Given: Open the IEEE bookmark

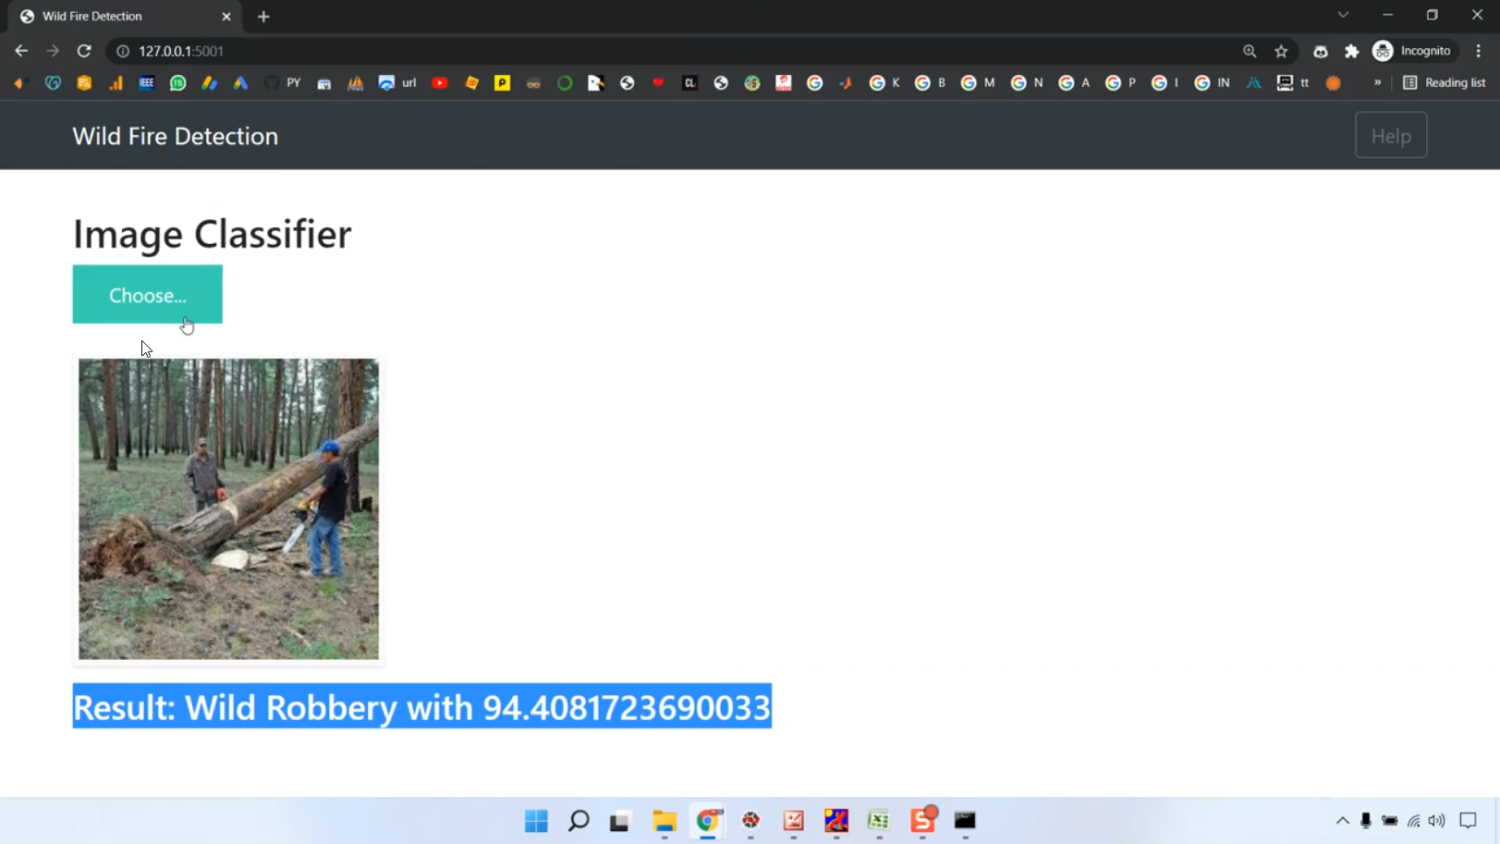Looking at the screenshot, I should pyautogui.click(x=146, y=83).
